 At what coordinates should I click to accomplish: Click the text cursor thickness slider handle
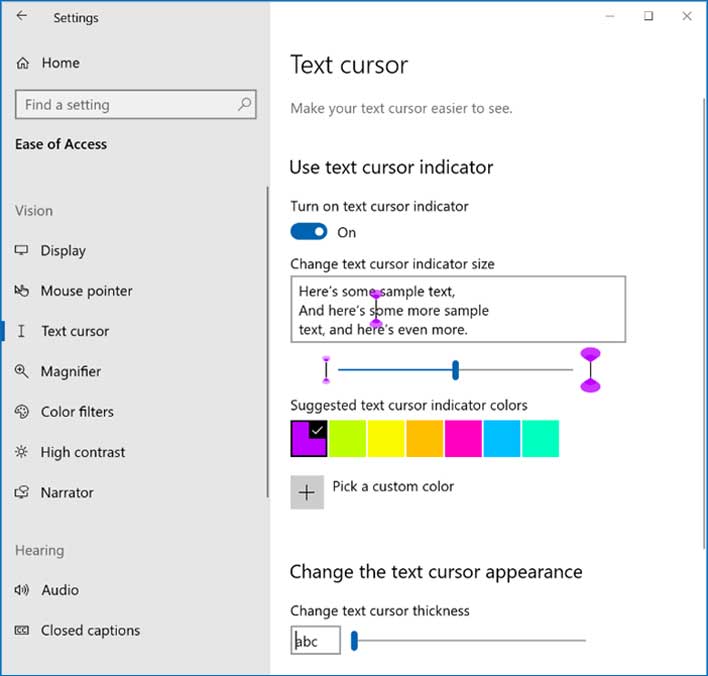click(x=354, y=640)
